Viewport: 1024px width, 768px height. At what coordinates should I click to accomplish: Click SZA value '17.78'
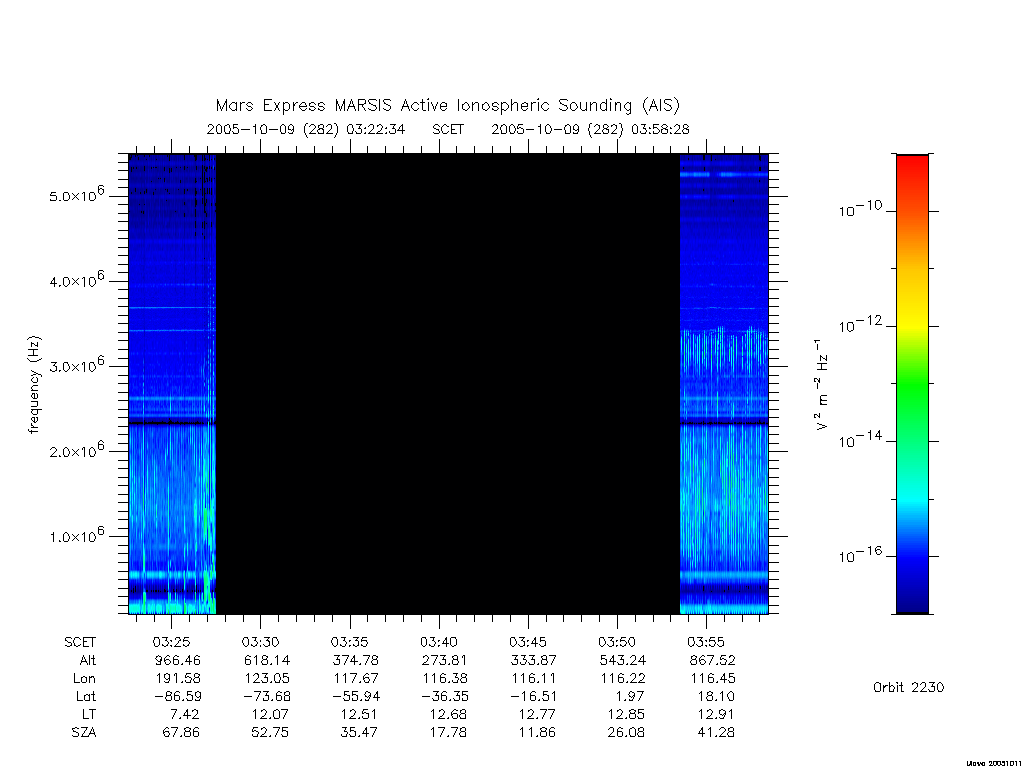[x=448, y=733]
